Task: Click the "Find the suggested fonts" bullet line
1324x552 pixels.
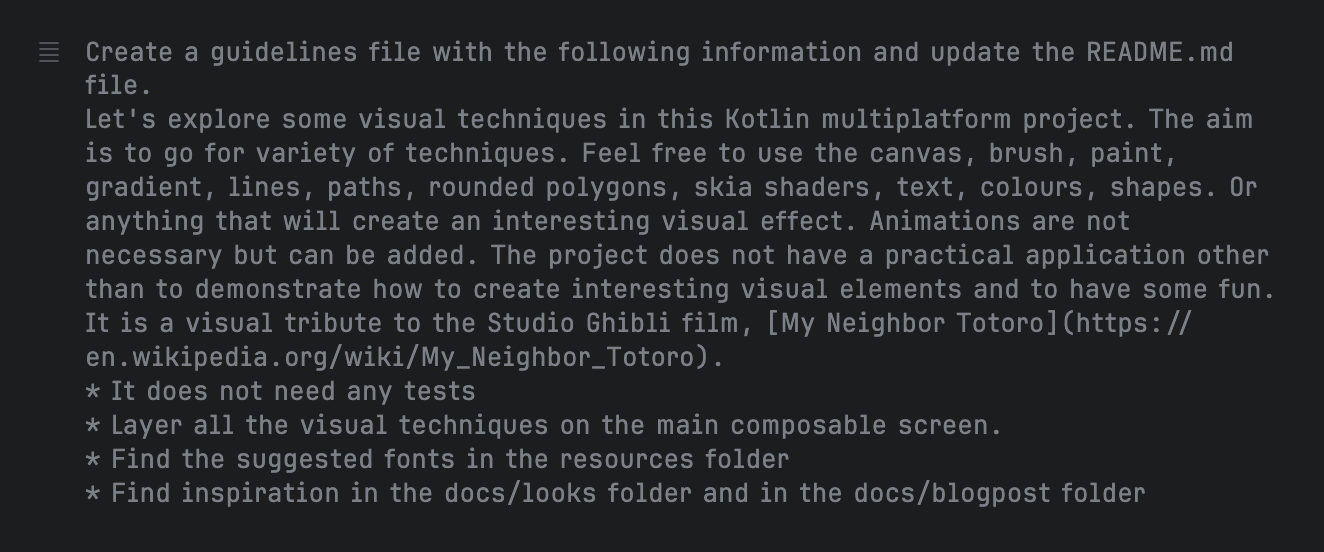Action: [x=438, y=459]
